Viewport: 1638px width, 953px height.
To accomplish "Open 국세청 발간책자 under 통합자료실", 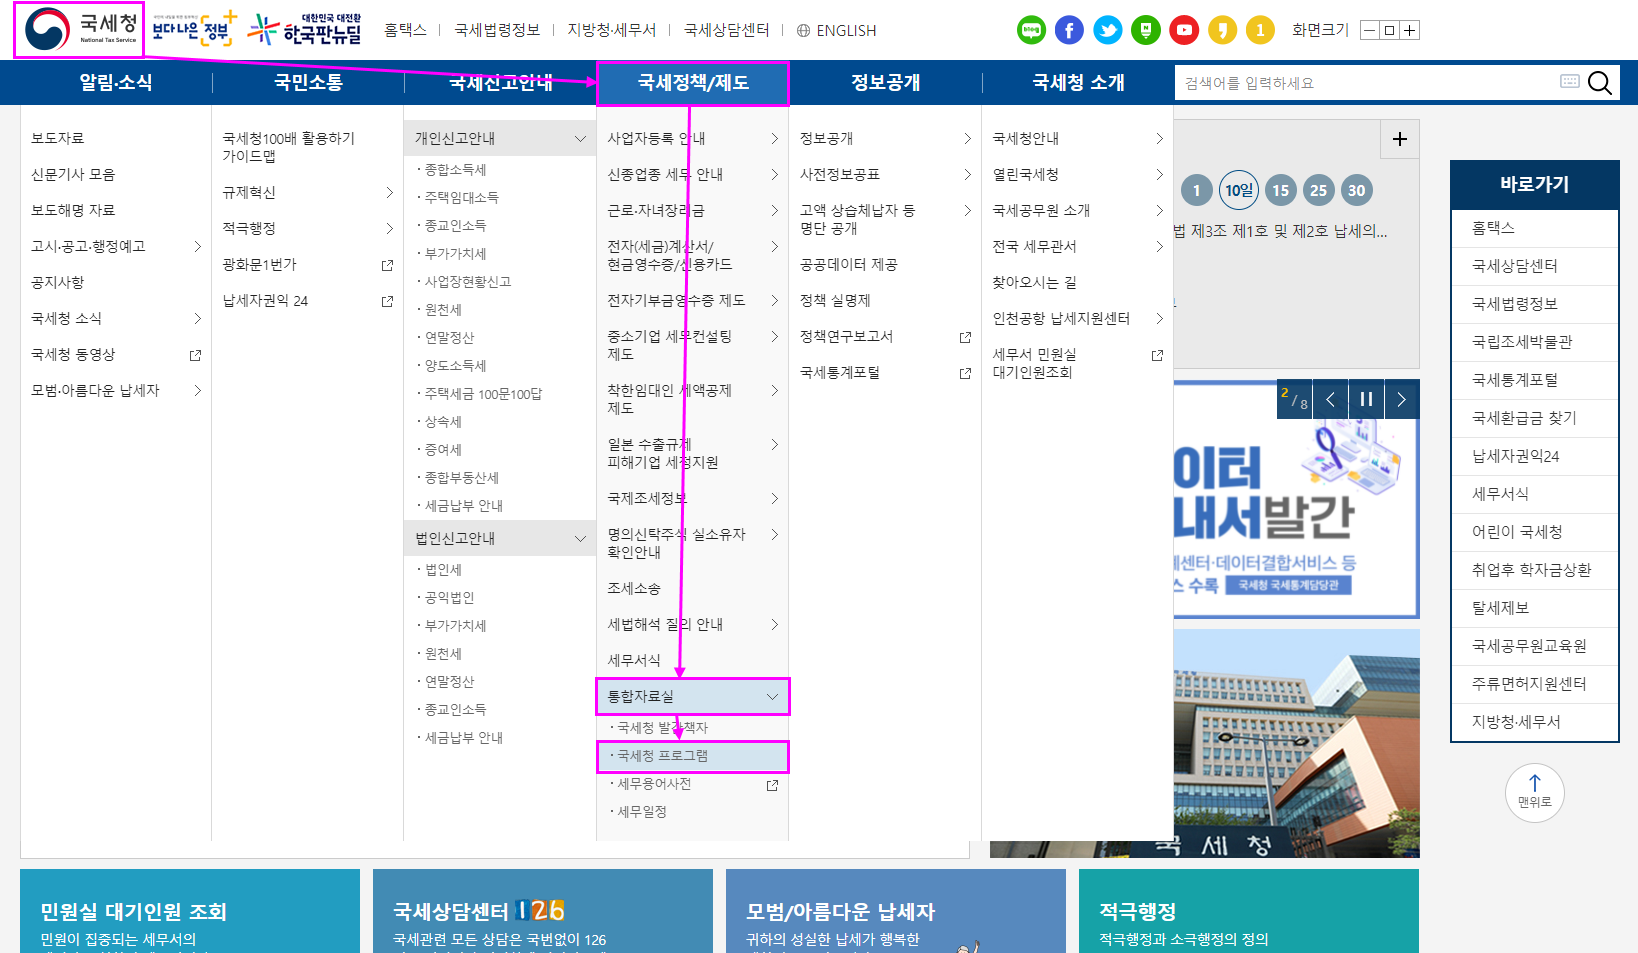I will [662, 728].
